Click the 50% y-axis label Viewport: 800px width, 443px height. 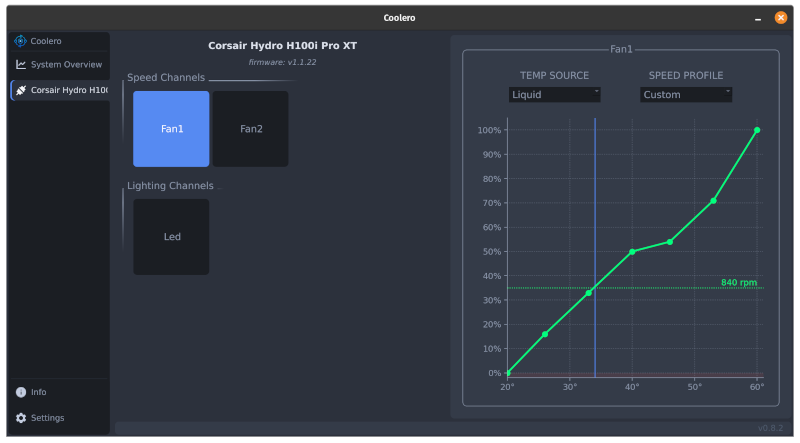pos(492,252)
